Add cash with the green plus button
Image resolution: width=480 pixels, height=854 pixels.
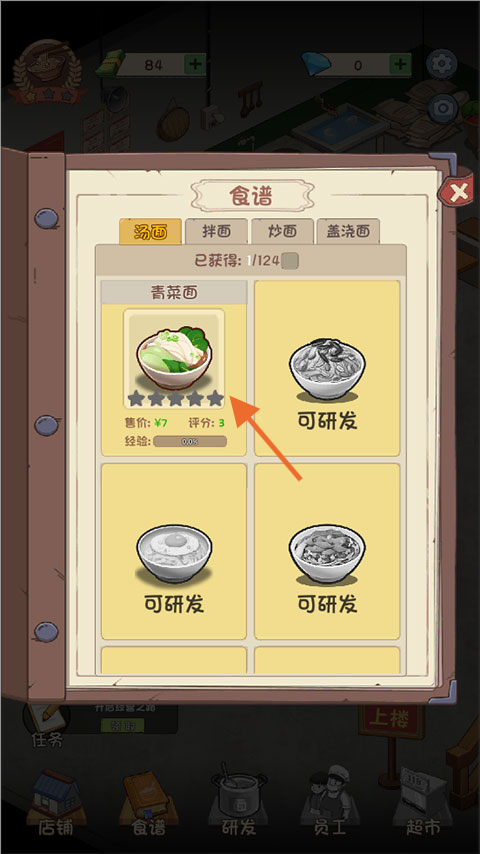[195, 65]
